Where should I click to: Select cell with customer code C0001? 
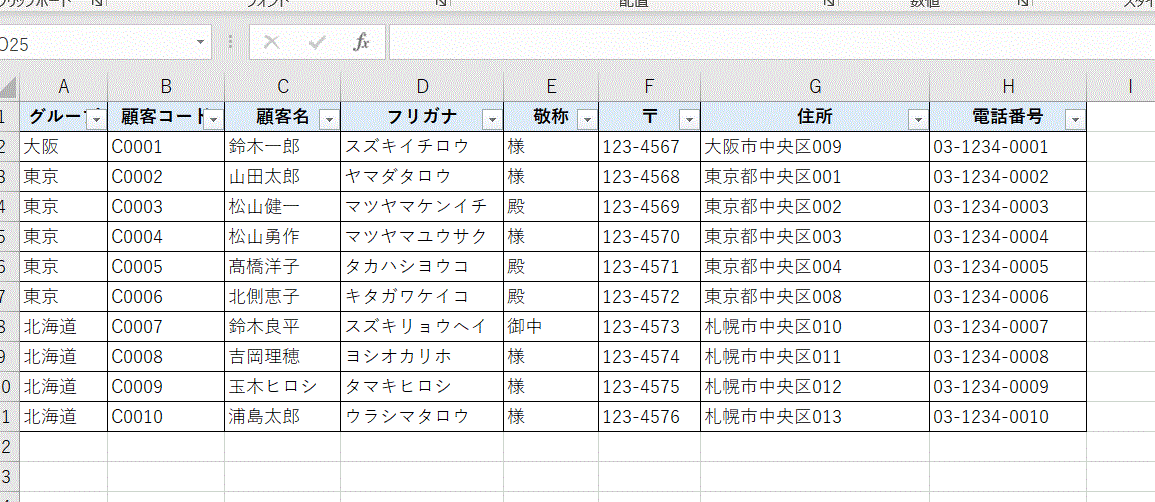click(x=166, y=146)
